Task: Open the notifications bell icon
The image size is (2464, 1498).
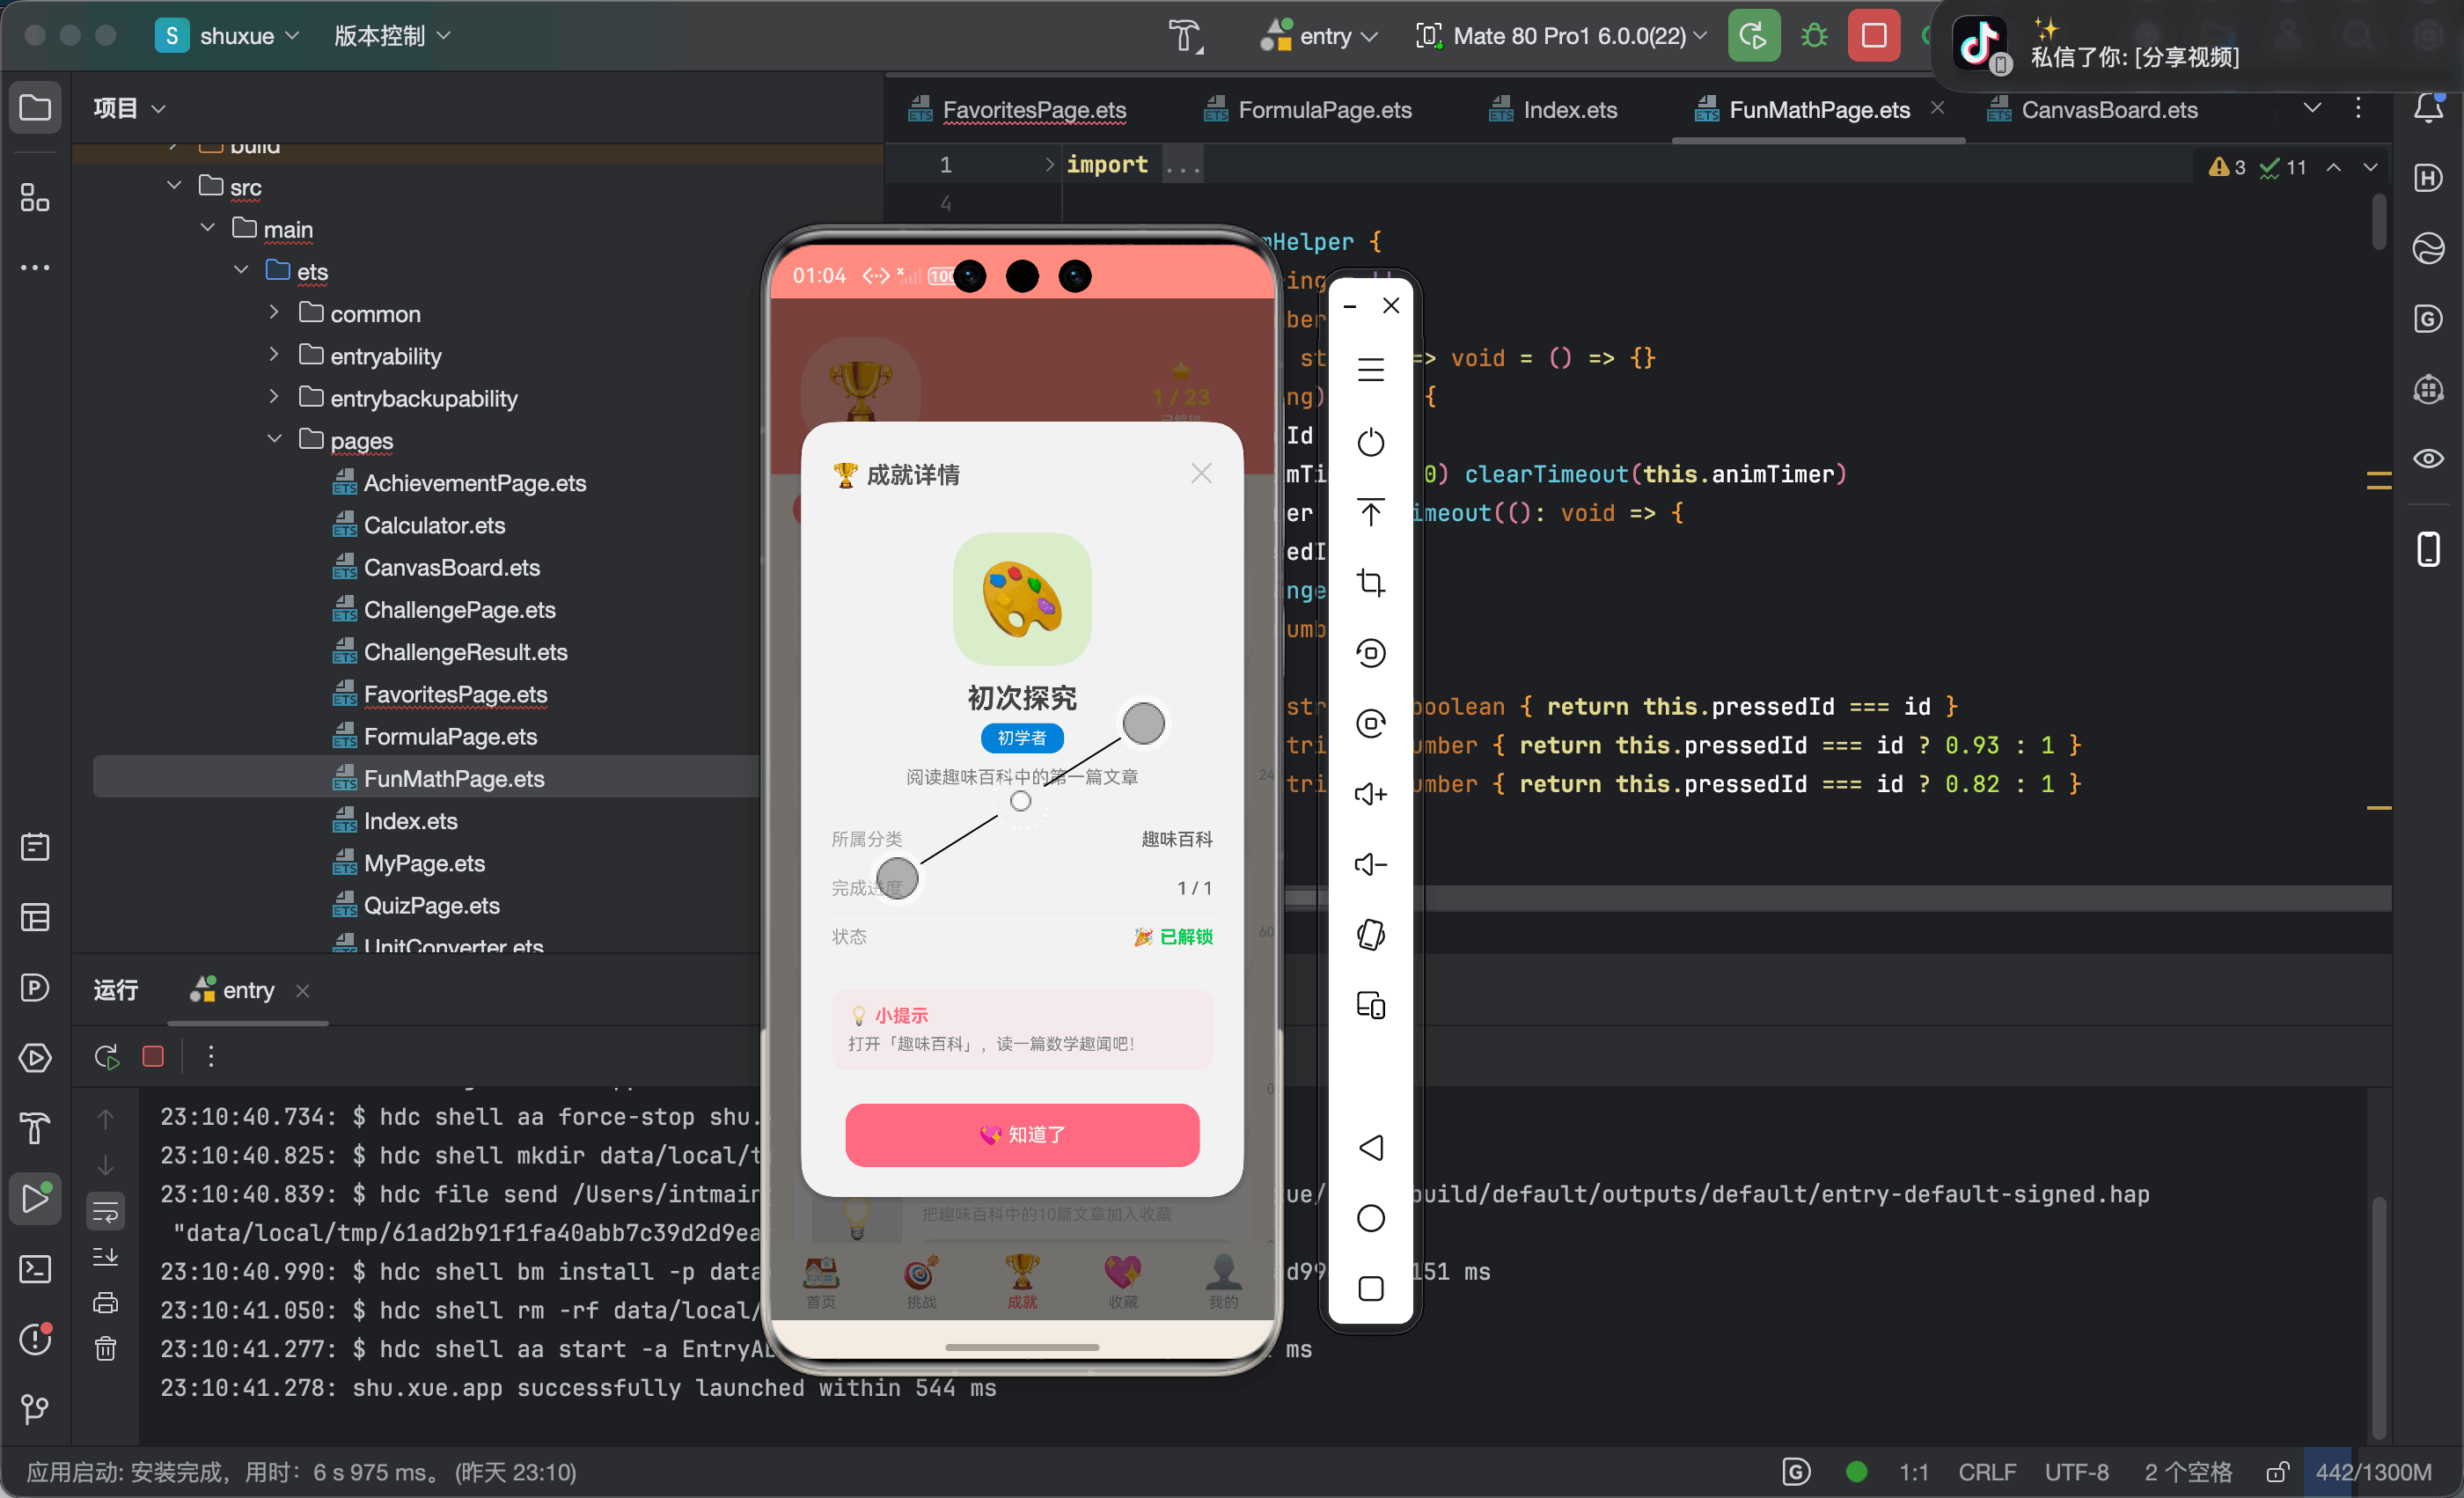Action: pyautogui.click(x=2428, y=107)
